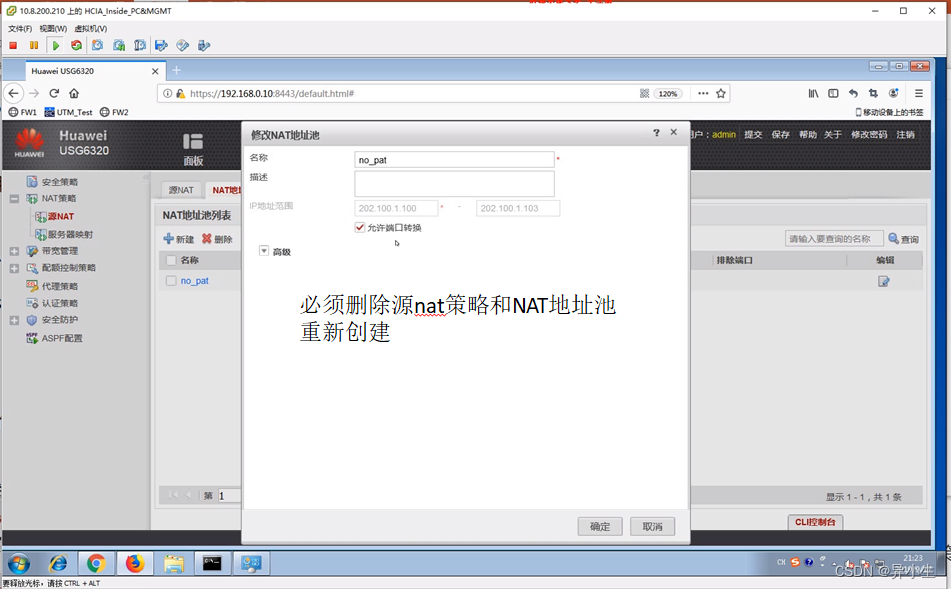Click the 确定 button
951x589 pixels.
click(600, 526)
